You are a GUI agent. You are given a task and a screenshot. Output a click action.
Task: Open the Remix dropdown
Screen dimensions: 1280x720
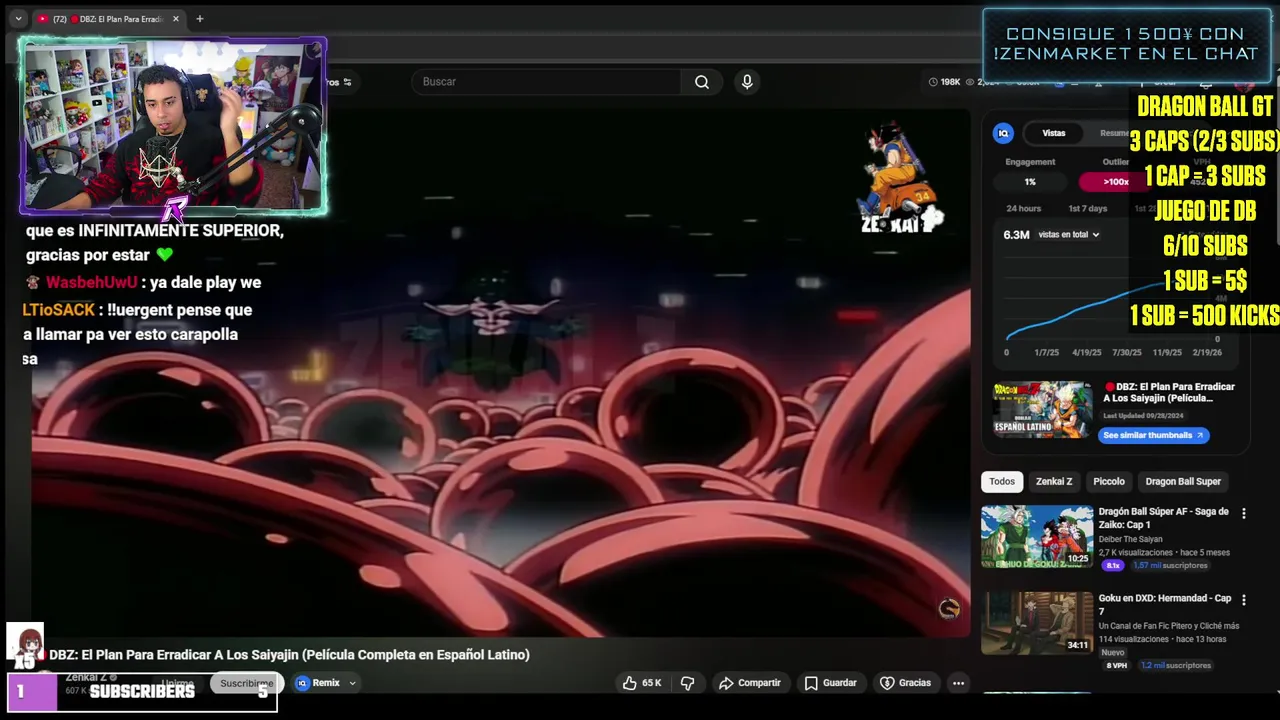pos(326,683)
